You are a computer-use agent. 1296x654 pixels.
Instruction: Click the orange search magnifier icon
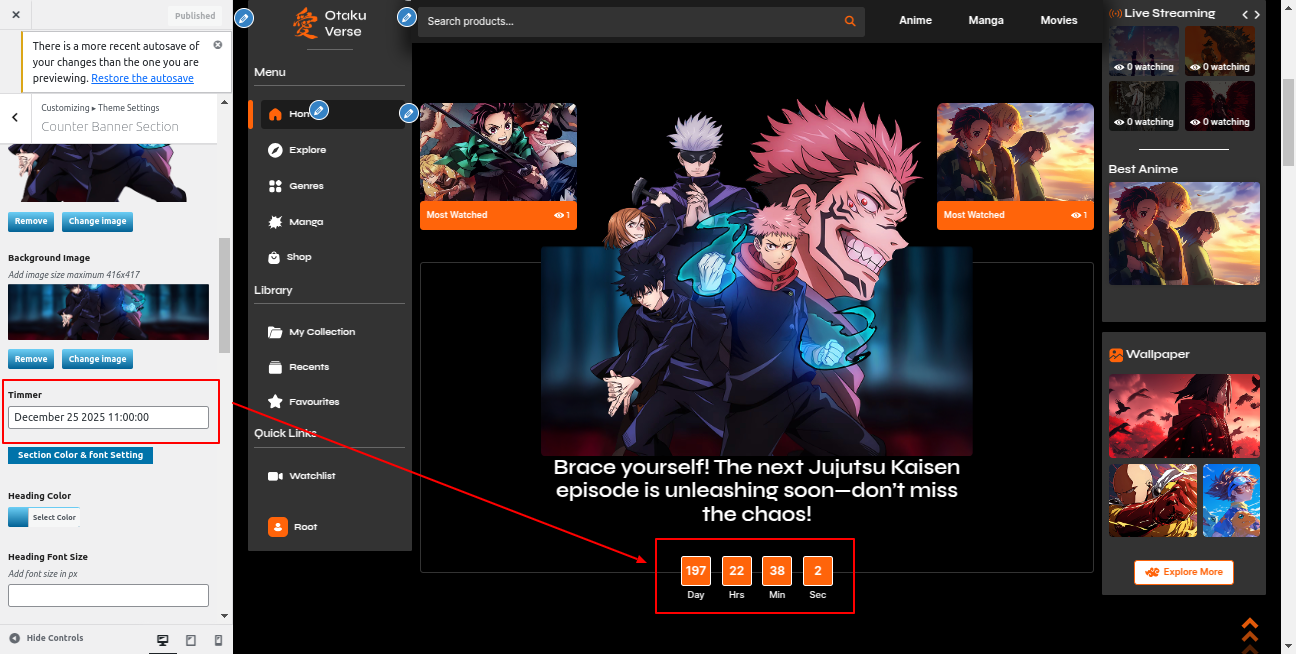pos(850,21)
